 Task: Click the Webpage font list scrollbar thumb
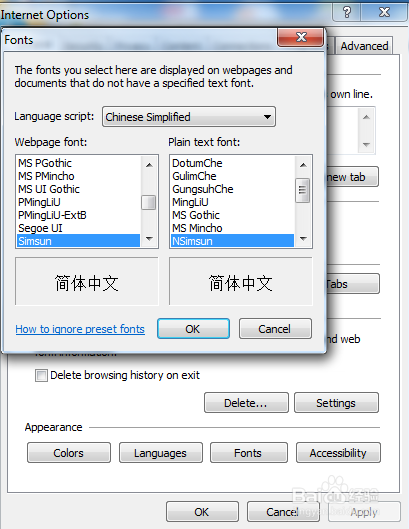(x=148, y=202)
